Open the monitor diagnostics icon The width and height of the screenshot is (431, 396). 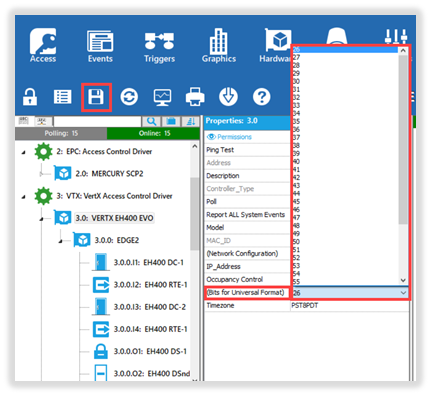pos(162,97)
